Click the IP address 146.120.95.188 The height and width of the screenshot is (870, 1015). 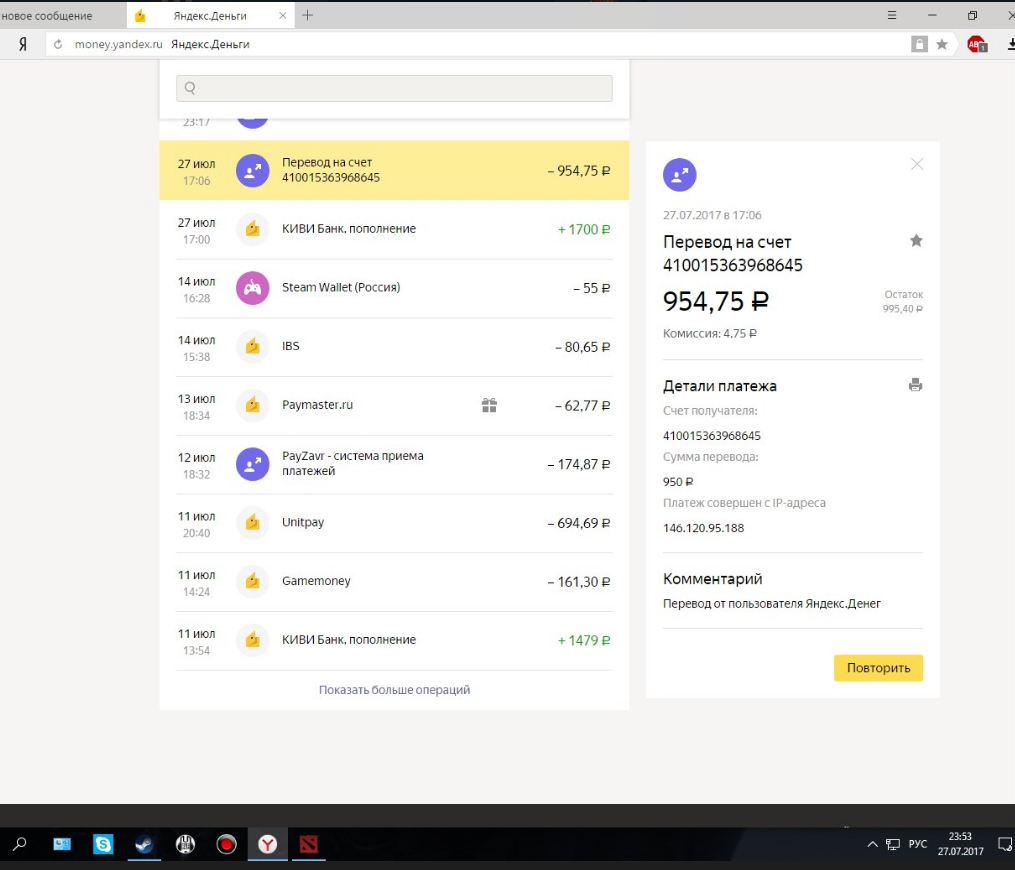point(704,528)
